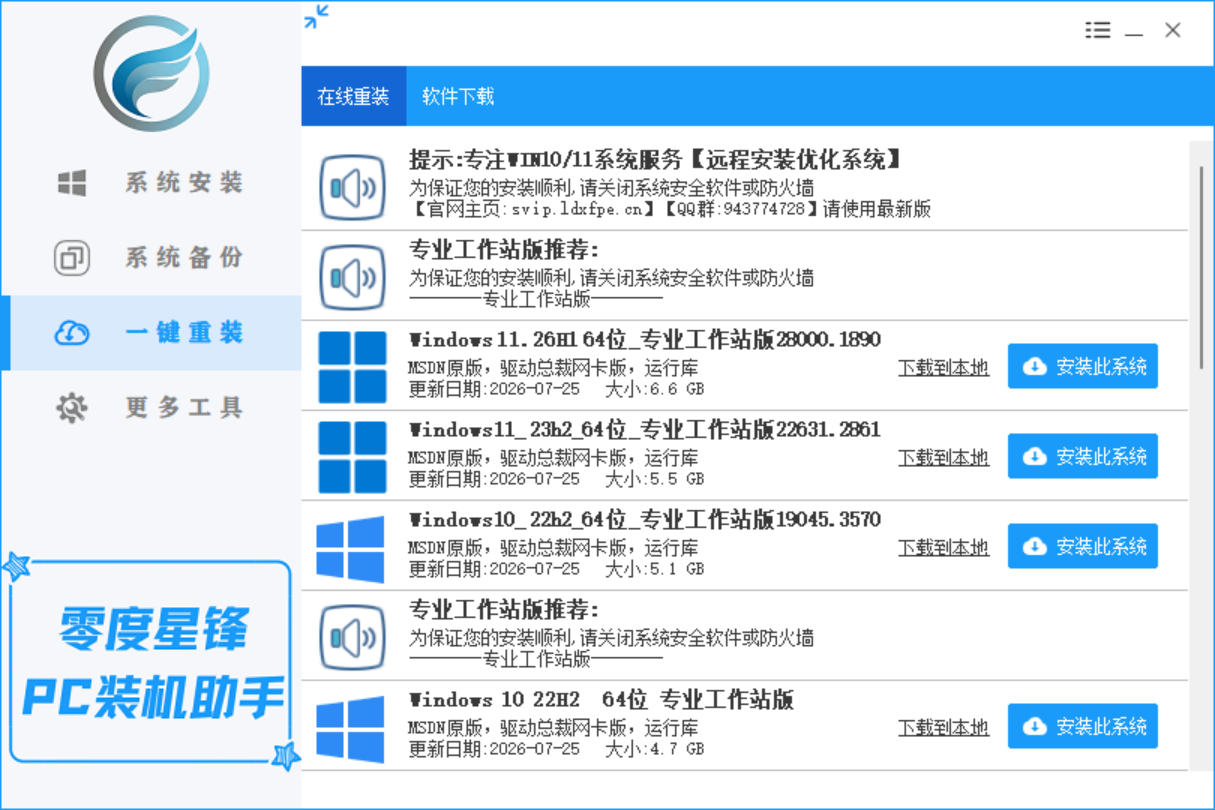Click title Windows10_22h2_64位_专业工作站版19045.3570
The height and width of the screenshot is (810, 1215).
pos(645,519)
